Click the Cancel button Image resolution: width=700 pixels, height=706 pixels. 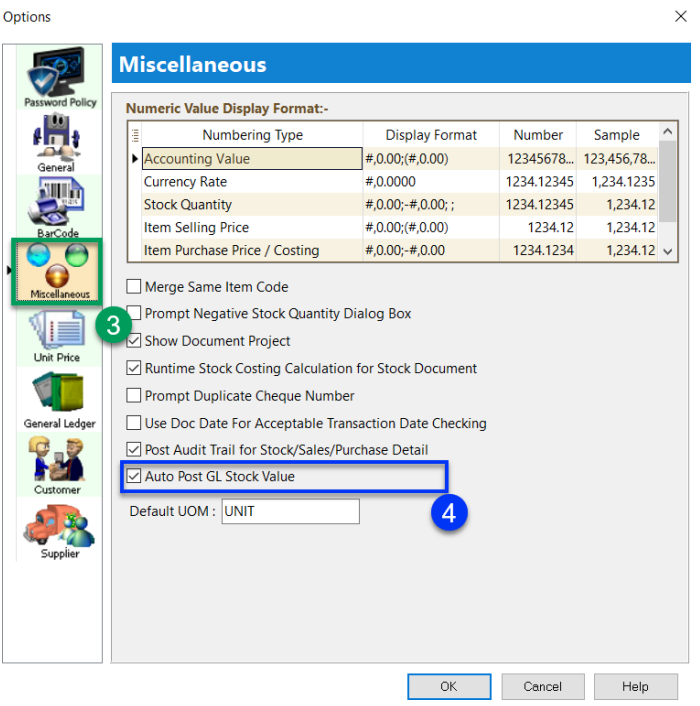click(x=543, y=687)
